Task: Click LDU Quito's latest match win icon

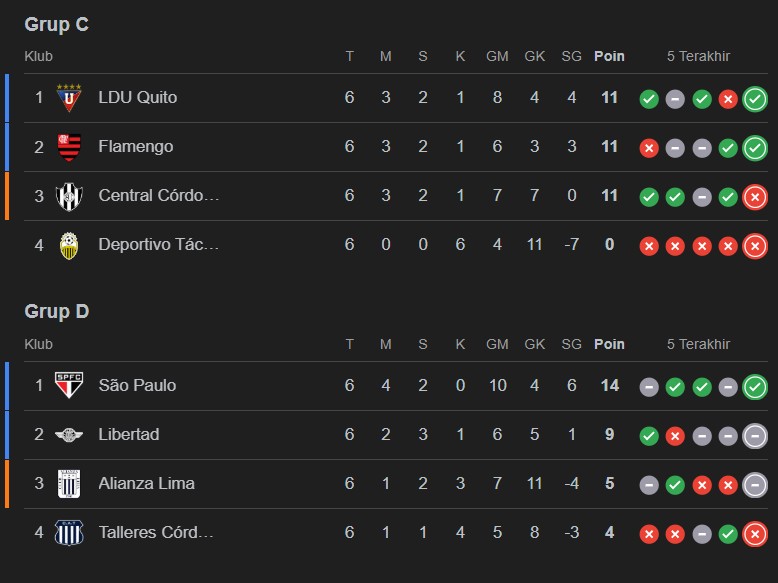Action: (755, 98)
